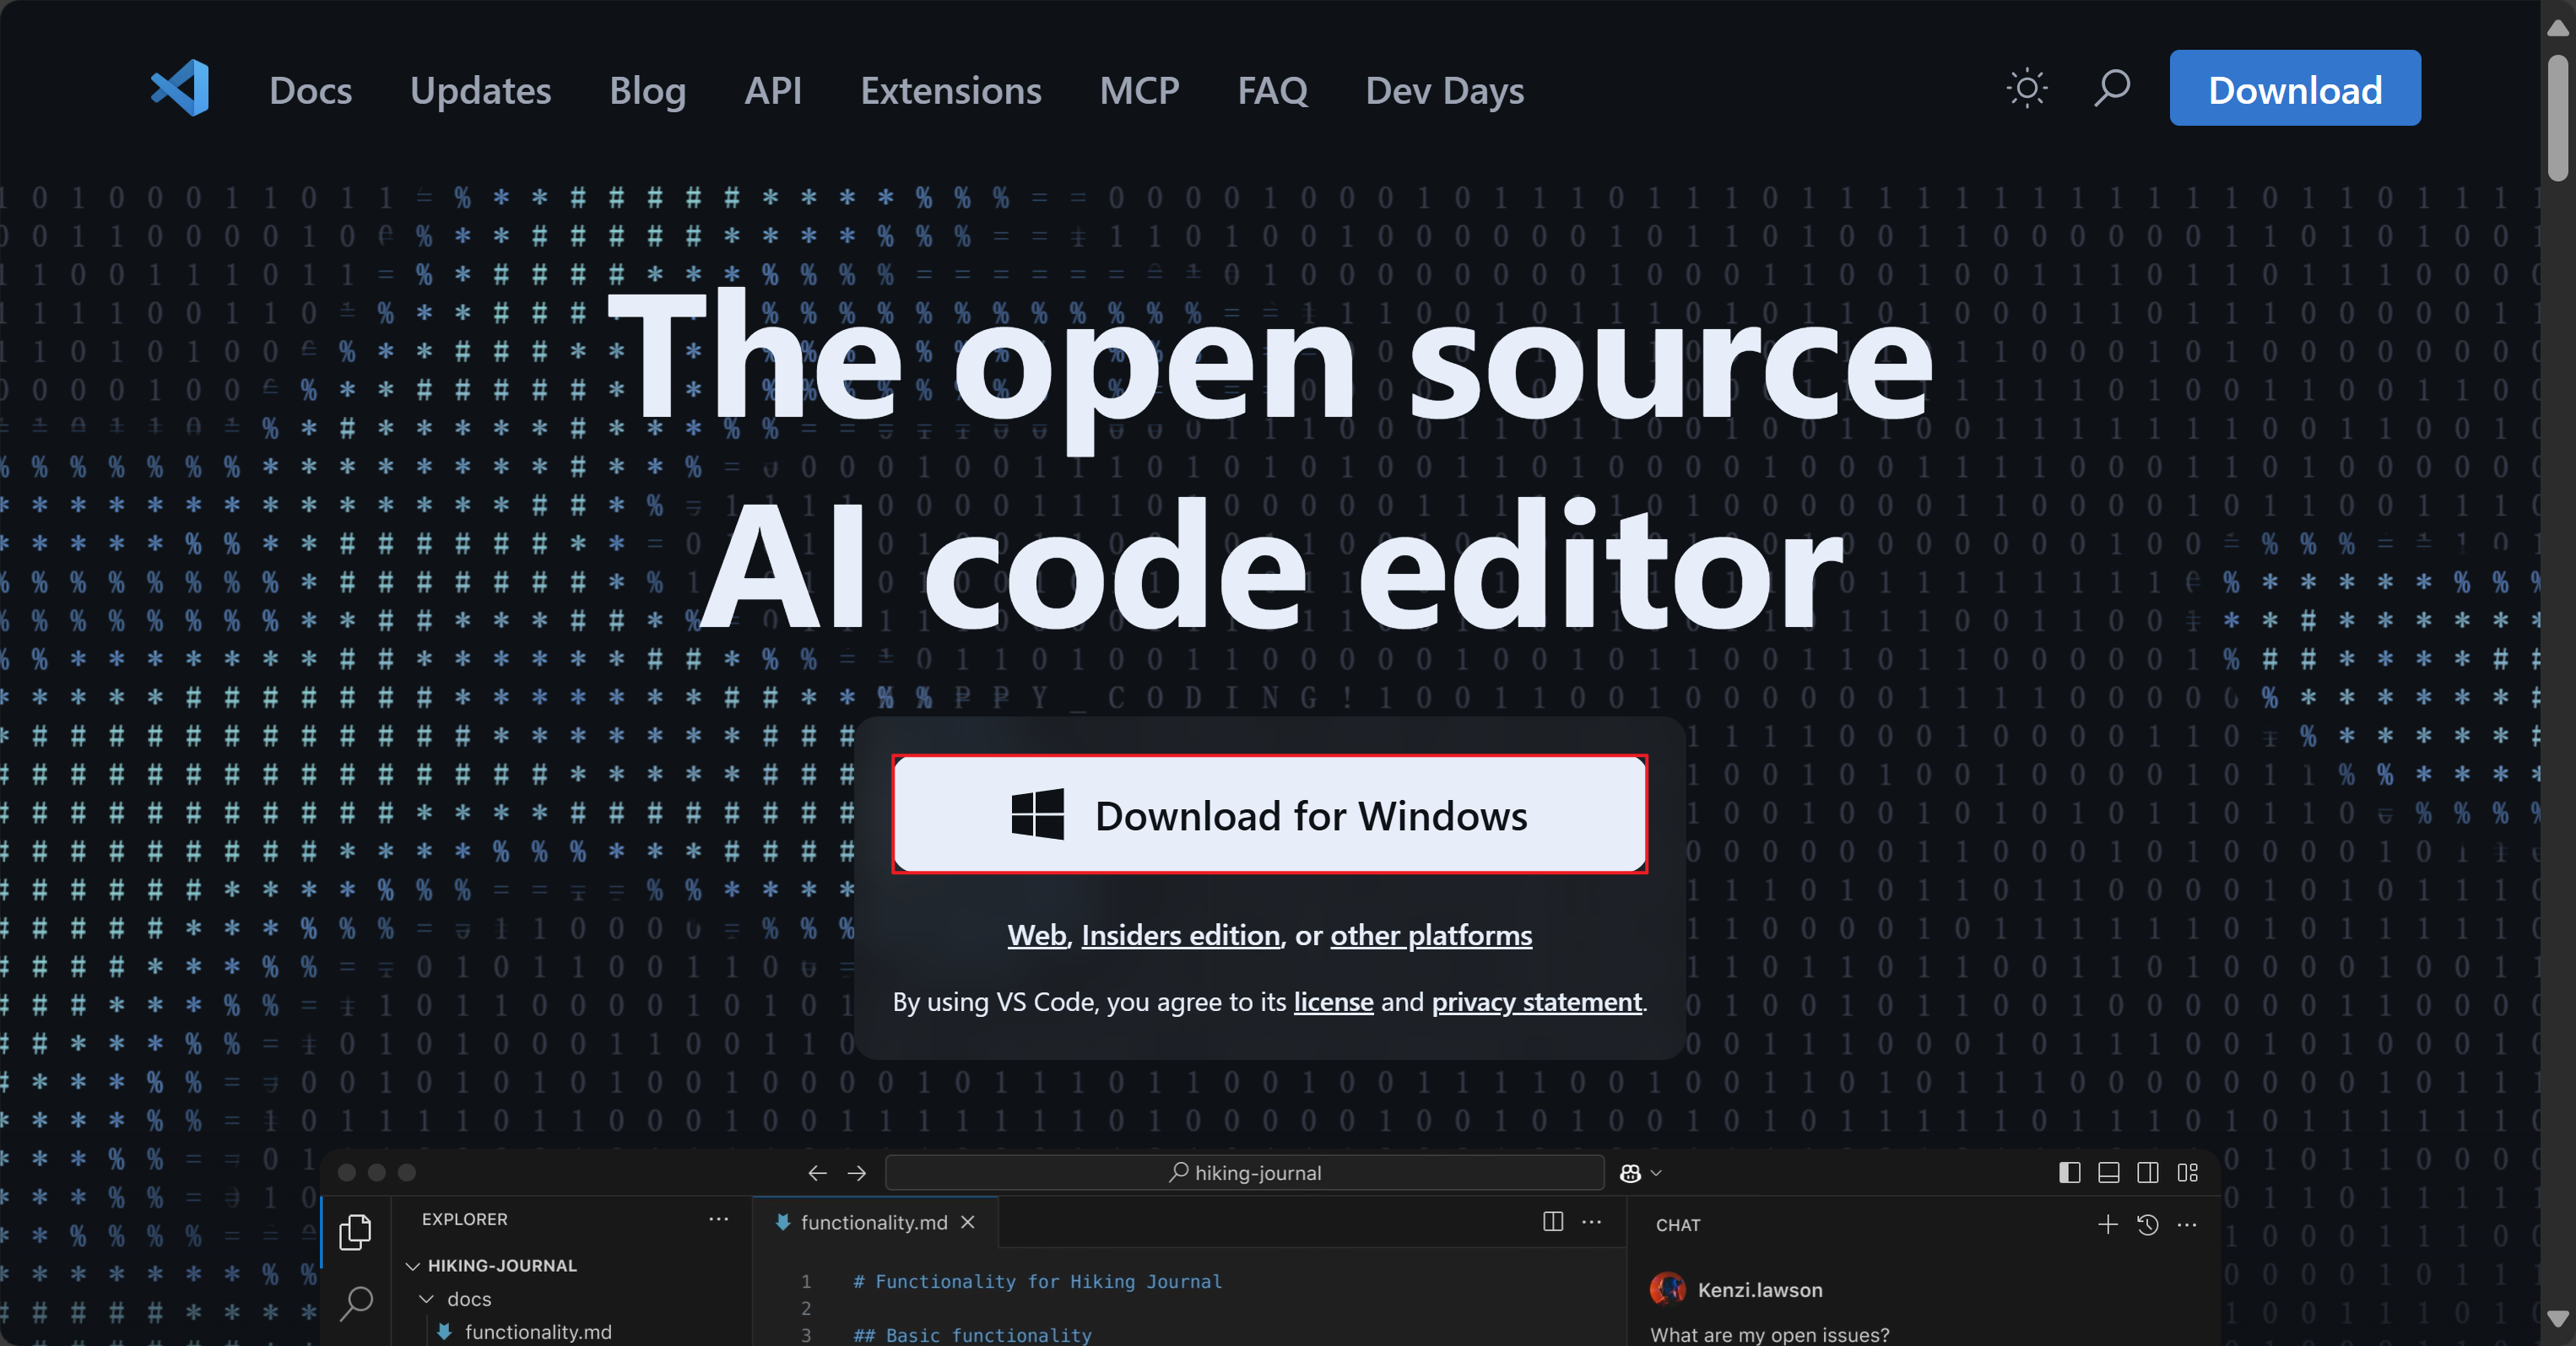This screenshot has width=2576, height=1346.
Task: Toggle the secondary sidebar layout icon
Action: pos(2147,1173)
